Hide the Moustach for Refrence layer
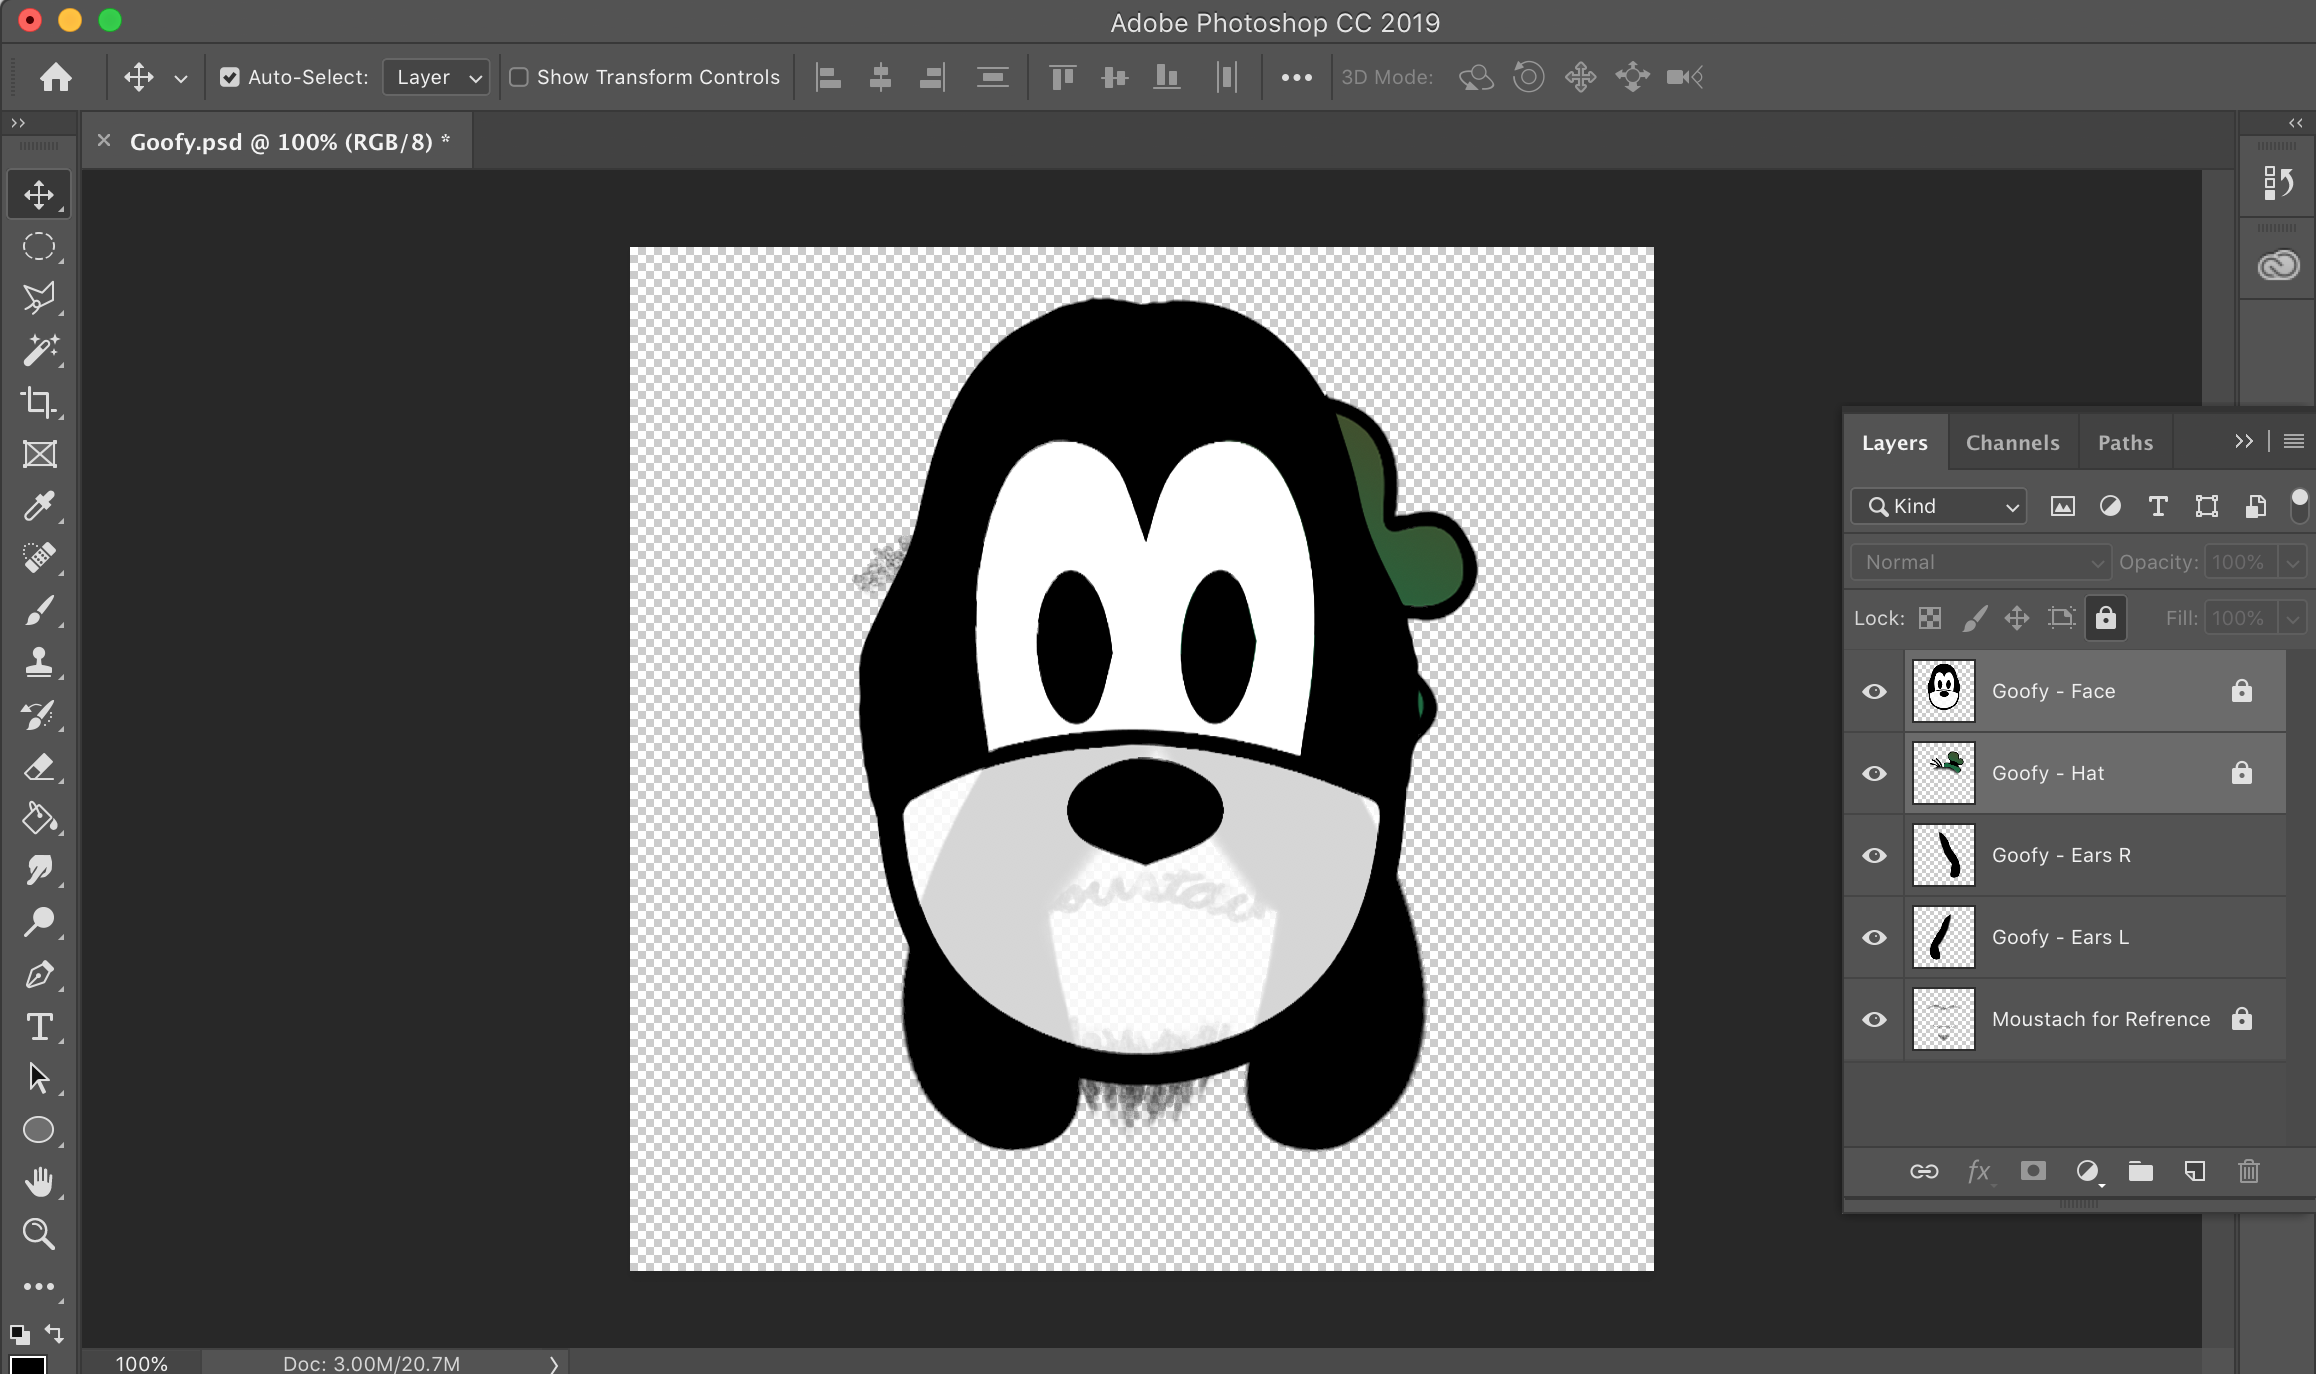 click(x=1875, y=1020)
